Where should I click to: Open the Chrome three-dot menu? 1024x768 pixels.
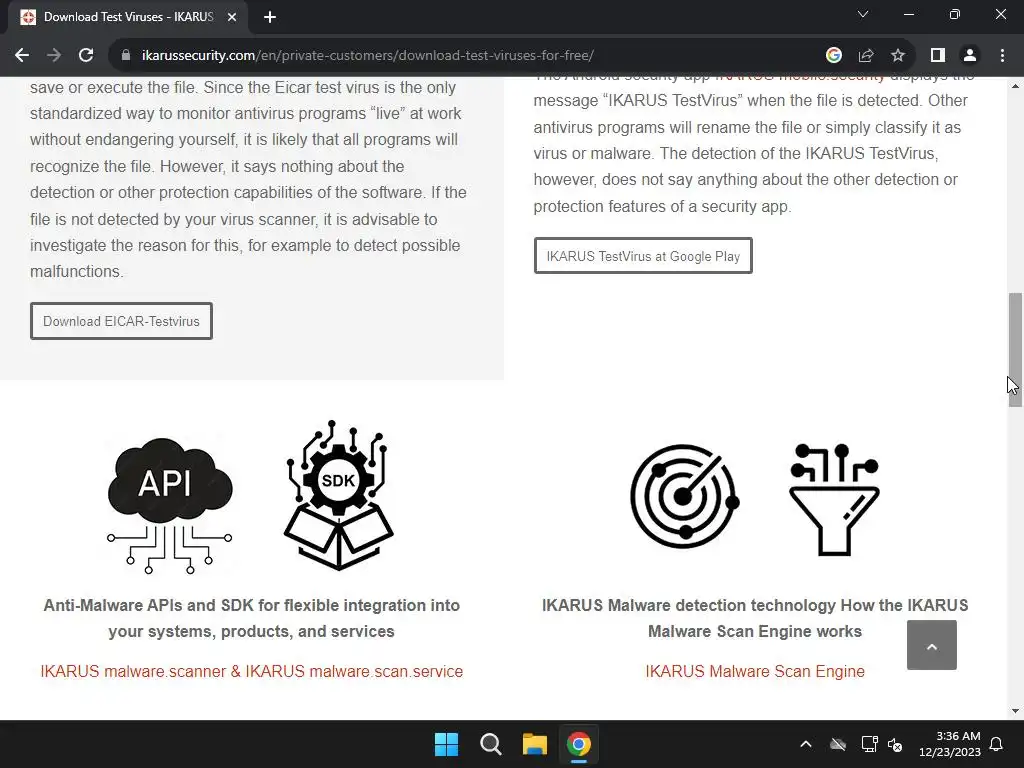click(x=1002, y=56)
